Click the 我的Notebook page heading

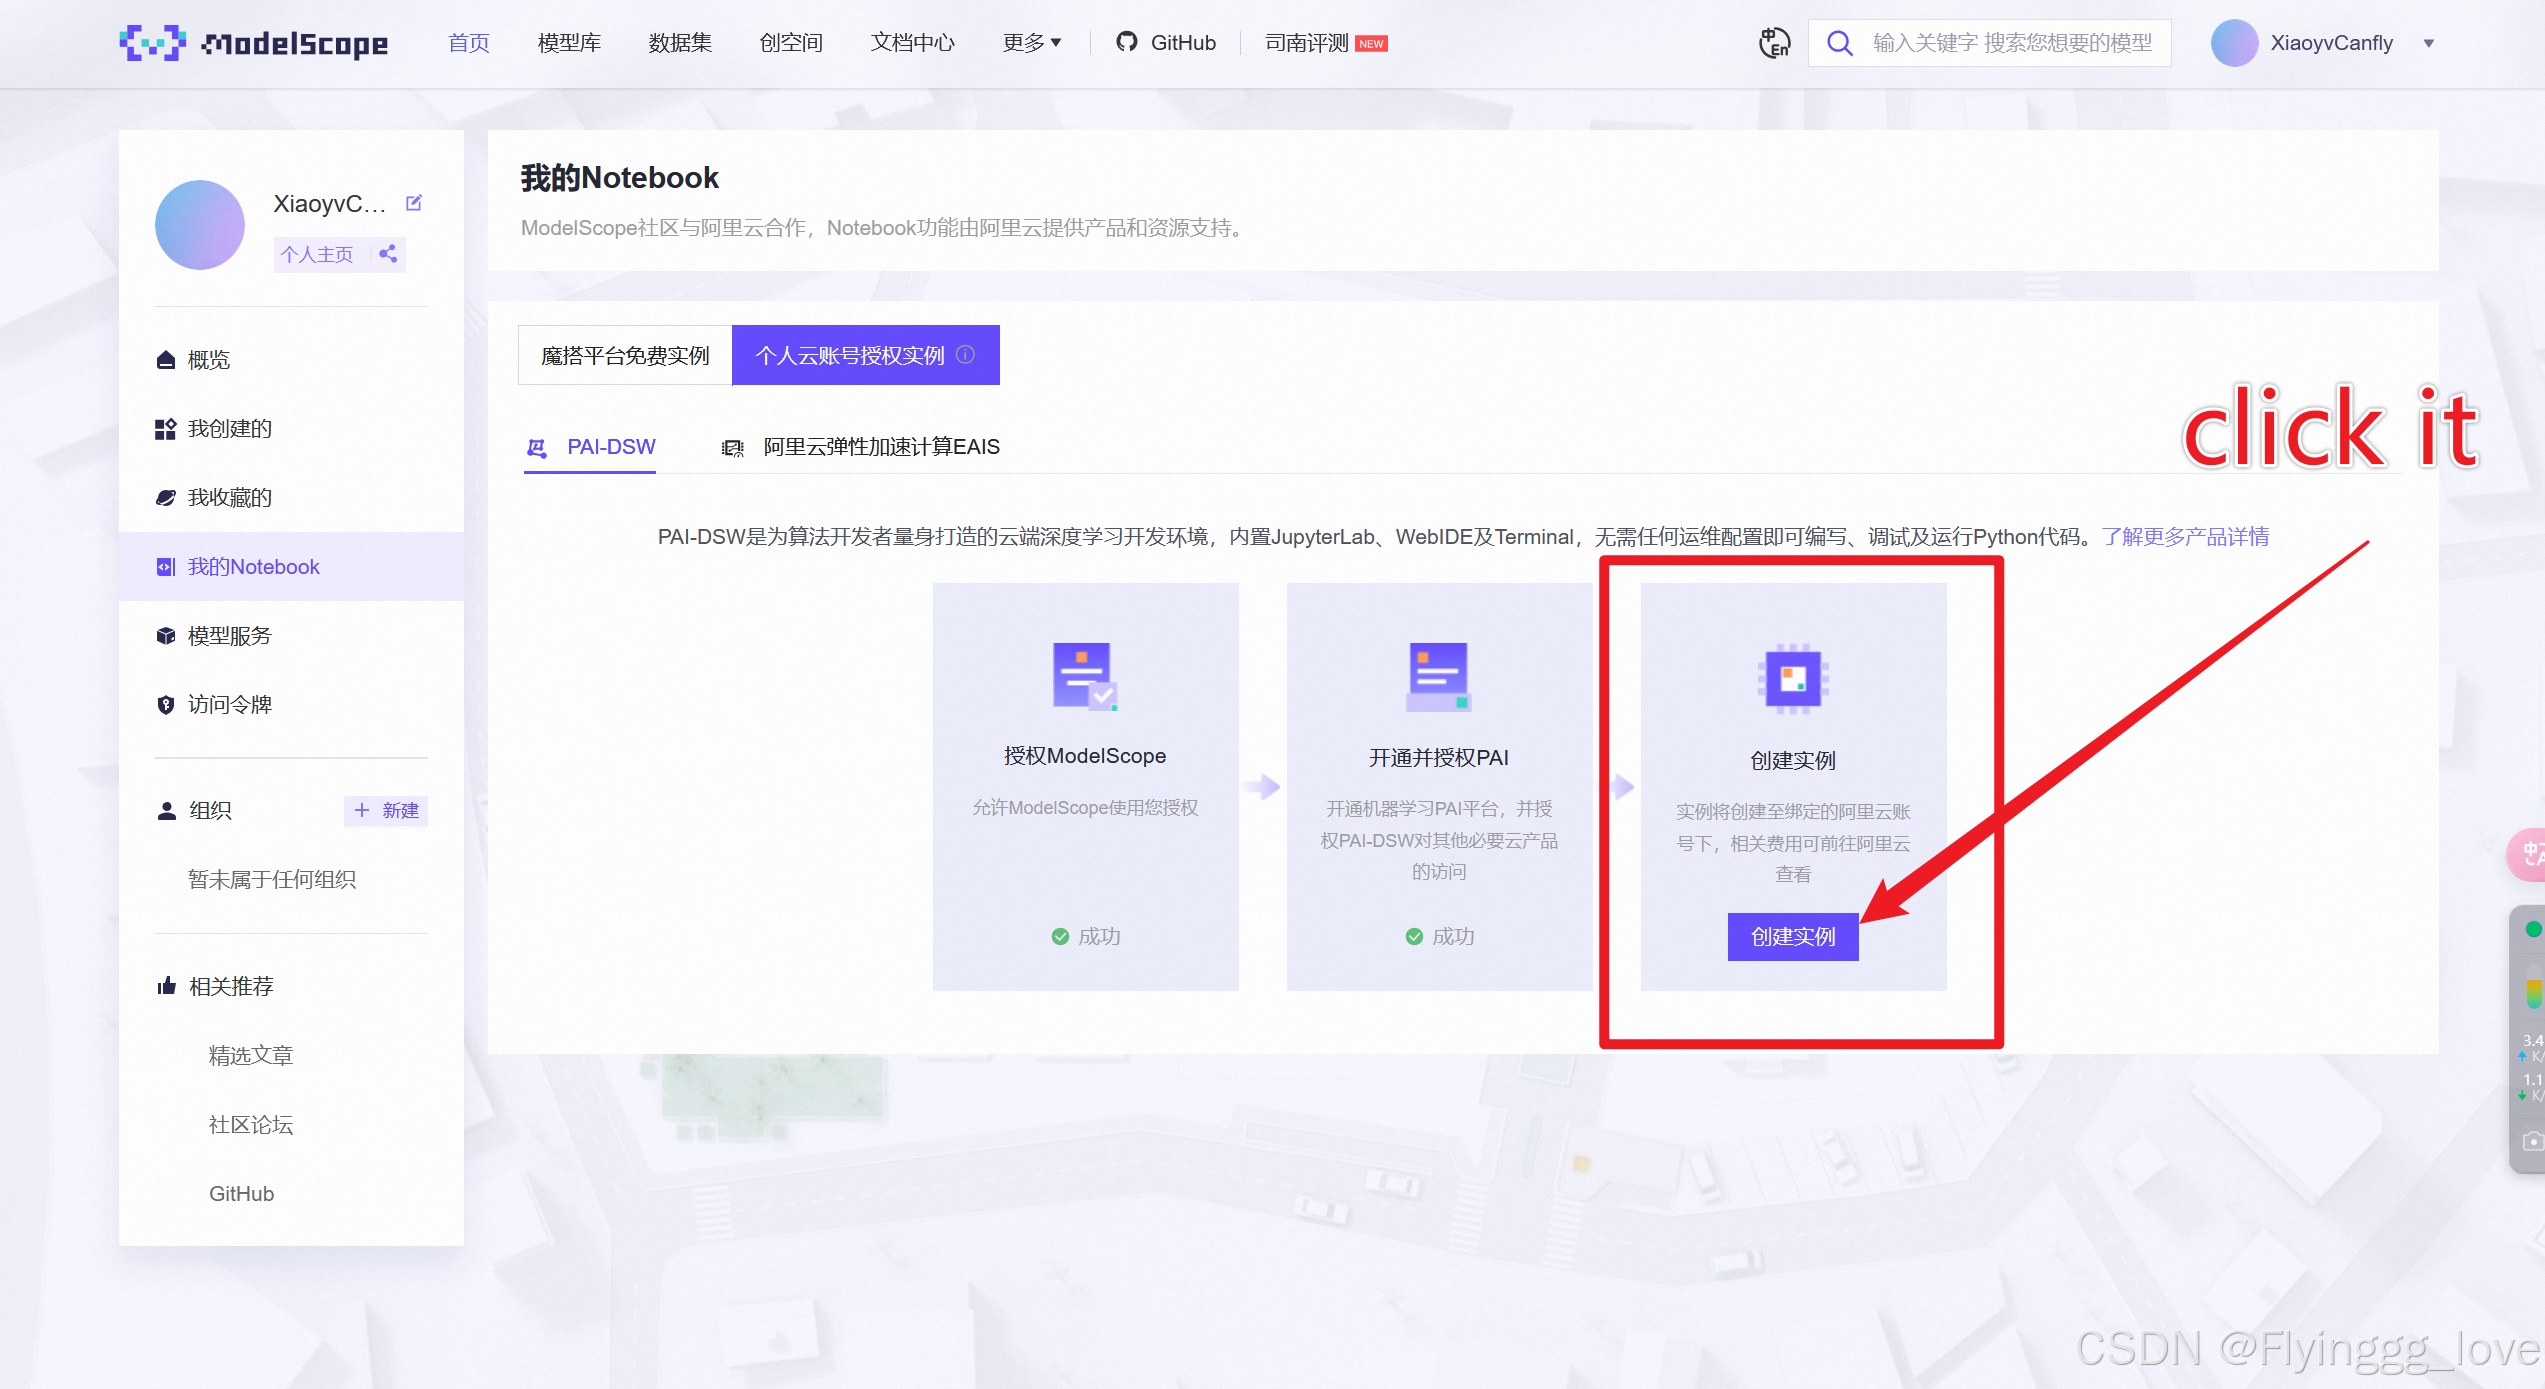click(x=620, y=178)
